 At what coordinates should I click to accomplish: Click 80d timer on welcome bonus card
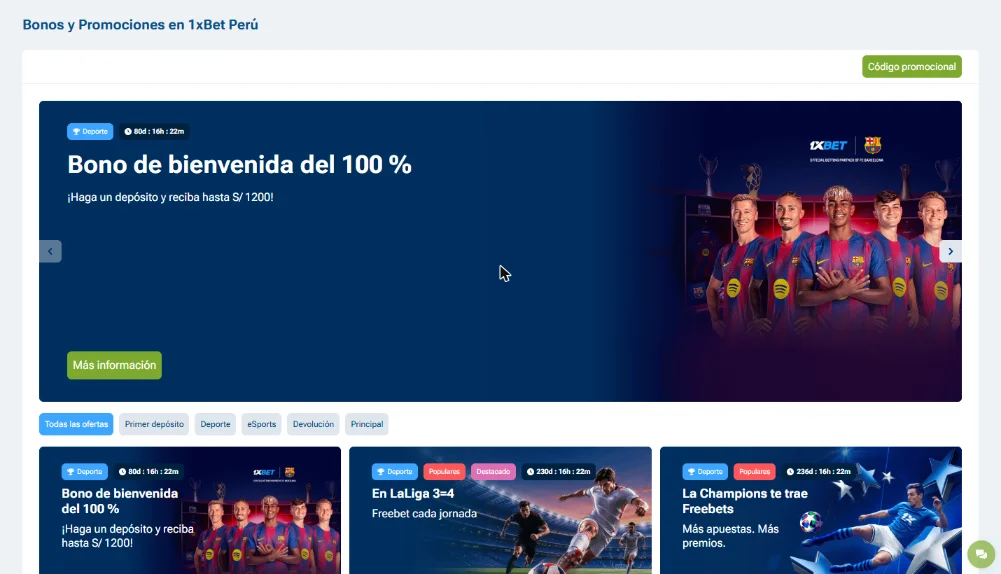tap(149, 472)
